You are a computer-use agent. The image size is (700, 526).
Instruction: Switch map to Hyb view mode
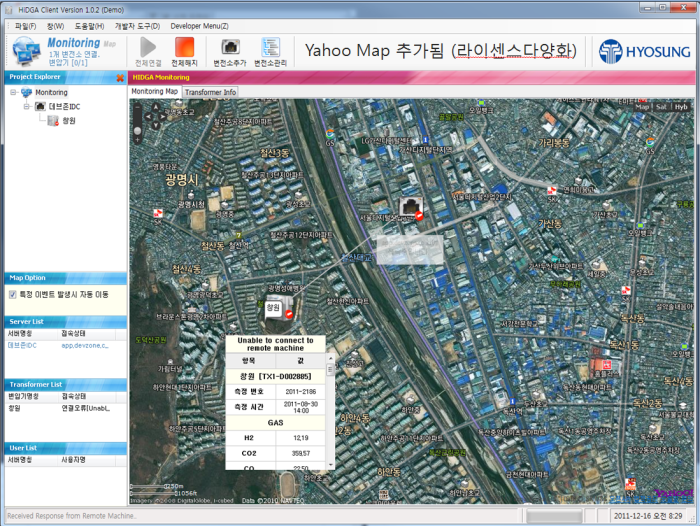click(x=681, y=107)
